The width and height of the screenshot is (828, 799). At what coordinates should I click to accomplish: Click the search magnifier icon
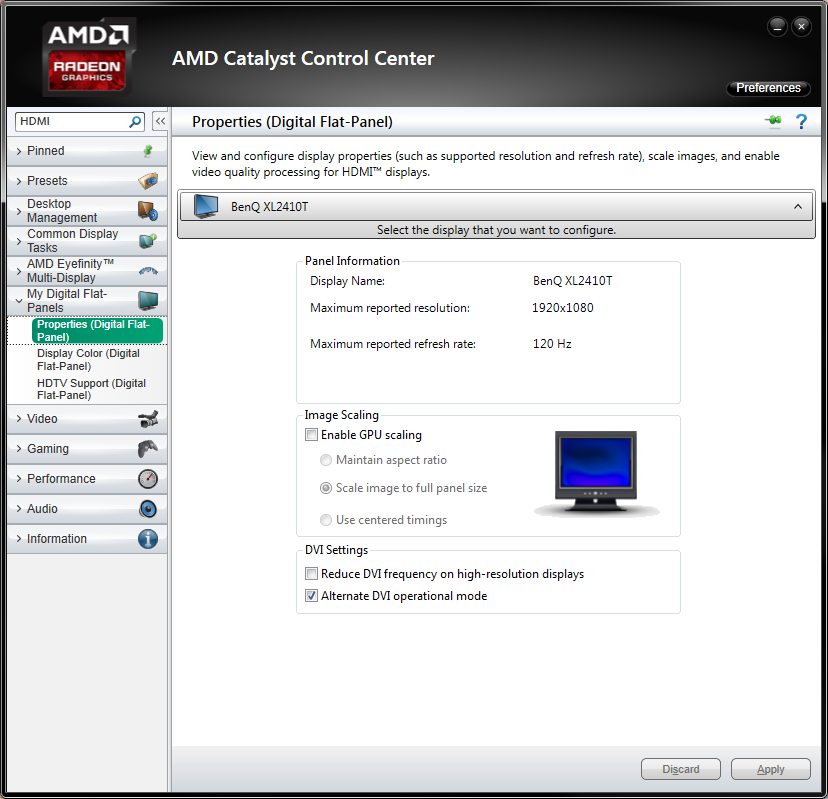[135, 121]
